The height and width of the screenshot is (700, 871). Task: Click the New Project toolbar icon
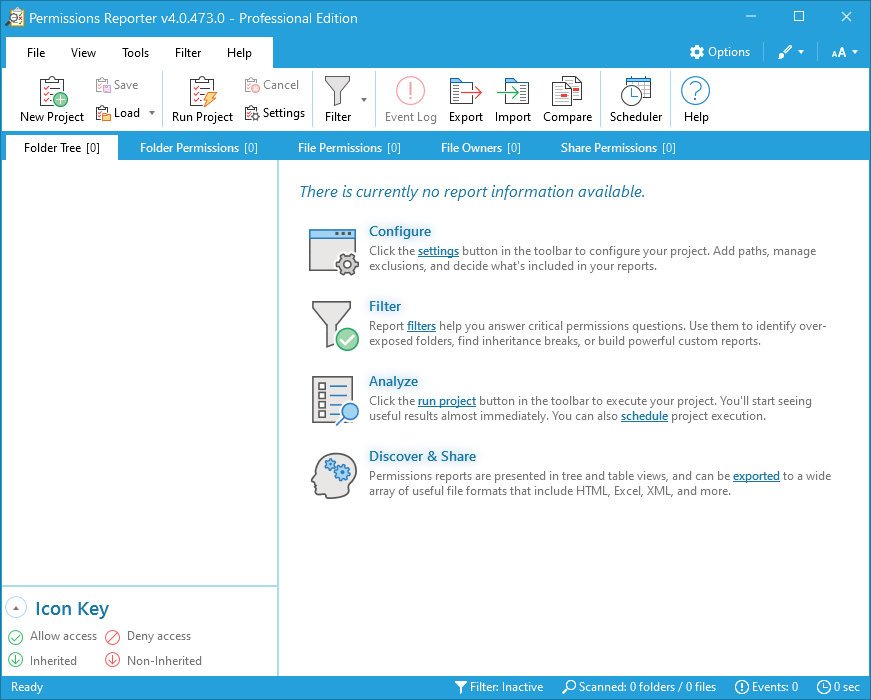[52, 92]
